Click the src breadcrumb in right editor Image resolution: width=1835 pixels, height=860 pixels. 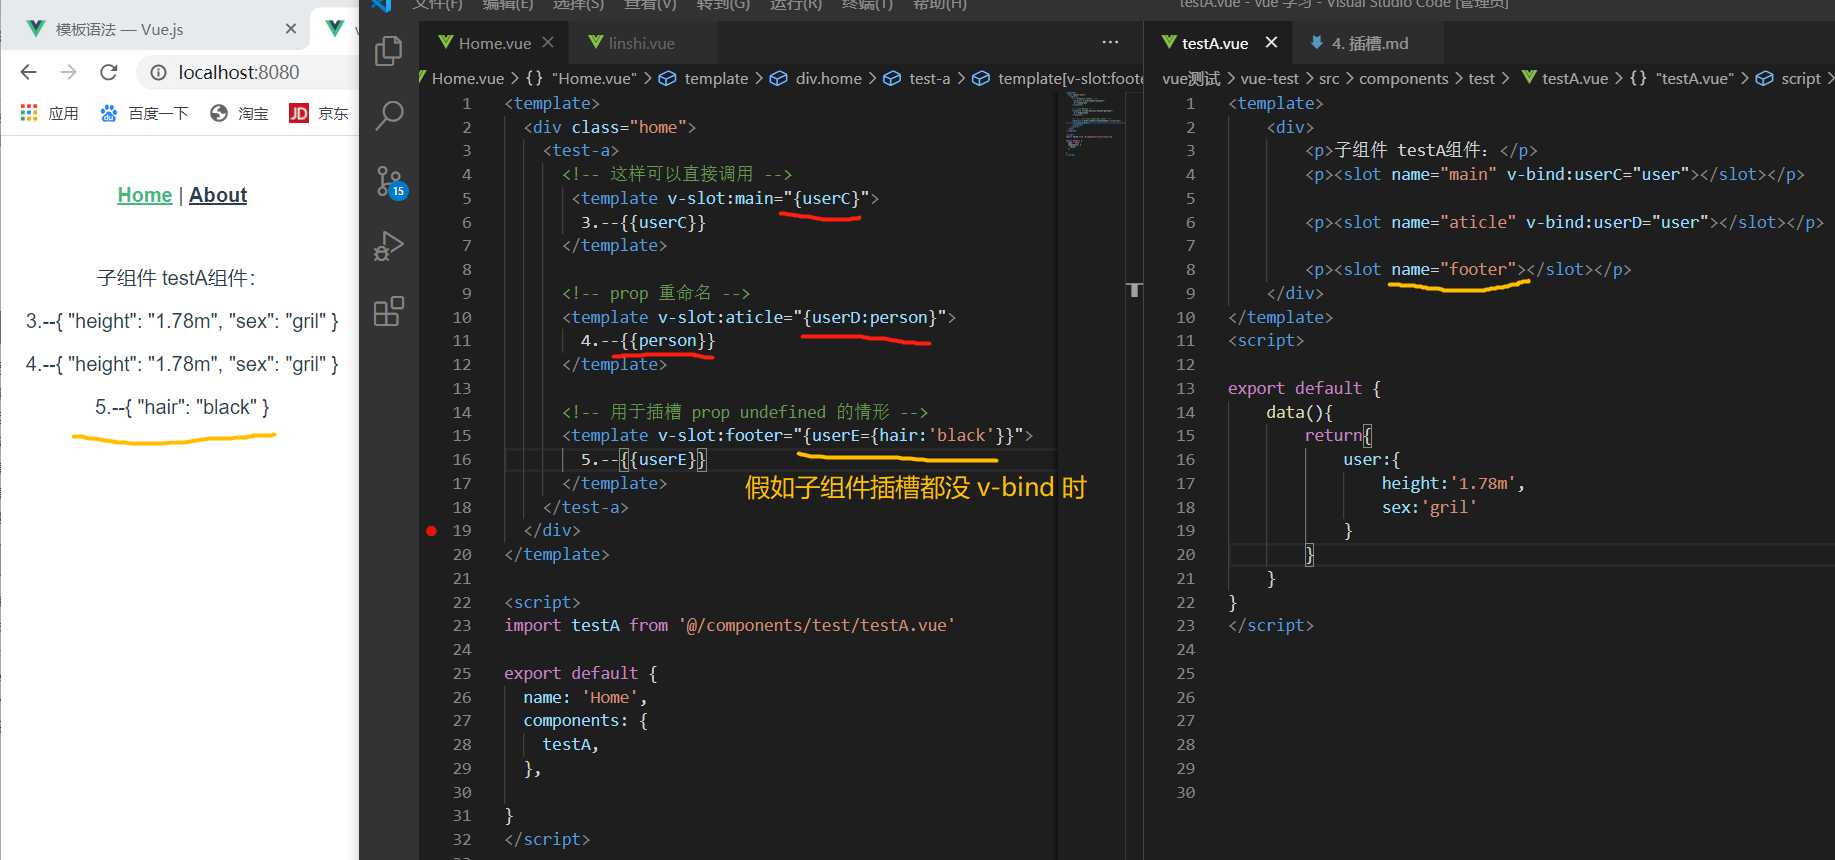pos(1329,78)
